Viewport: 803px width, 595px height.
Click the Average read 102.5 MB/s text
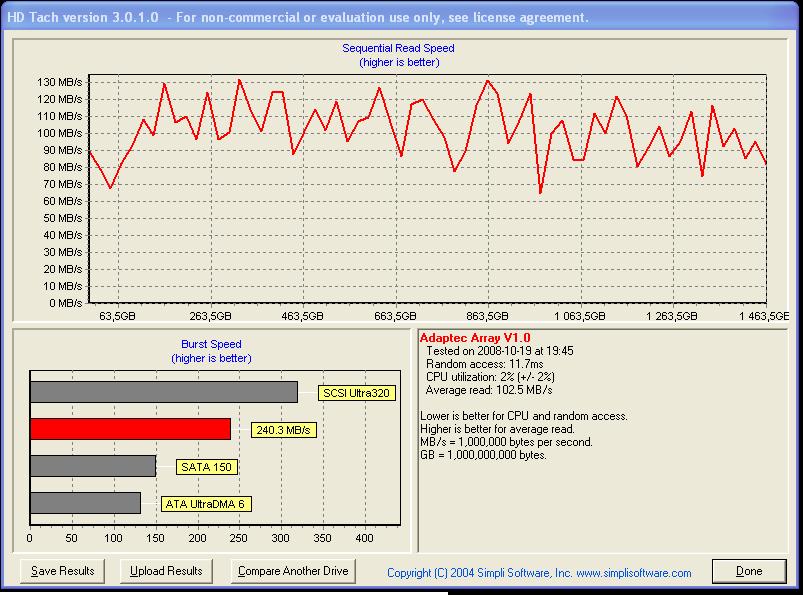[x=489, y=390]
